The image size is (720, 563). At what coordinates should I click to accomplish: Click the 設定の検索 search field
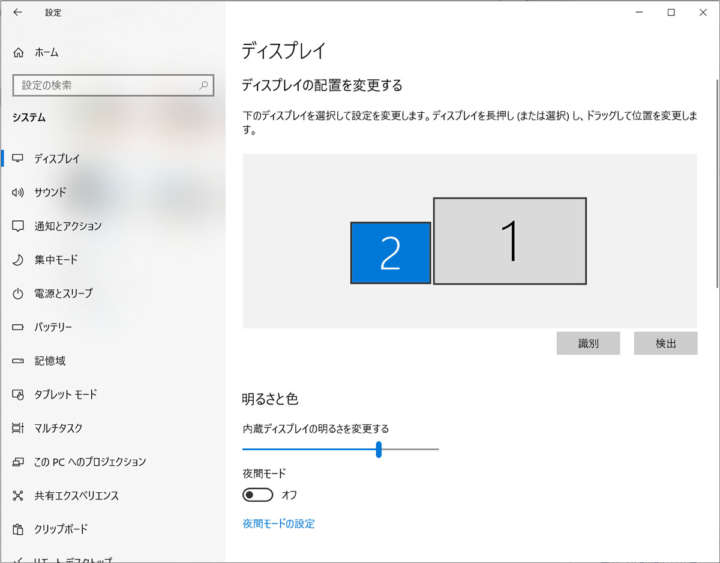[113, 85]
